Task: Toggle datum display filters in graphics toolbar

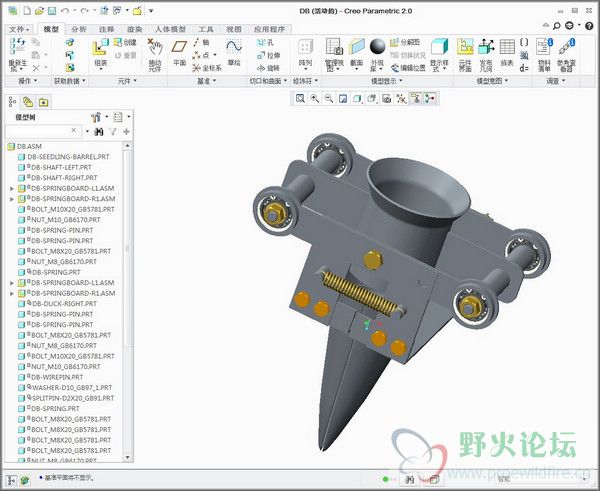Action: point(401,99)
